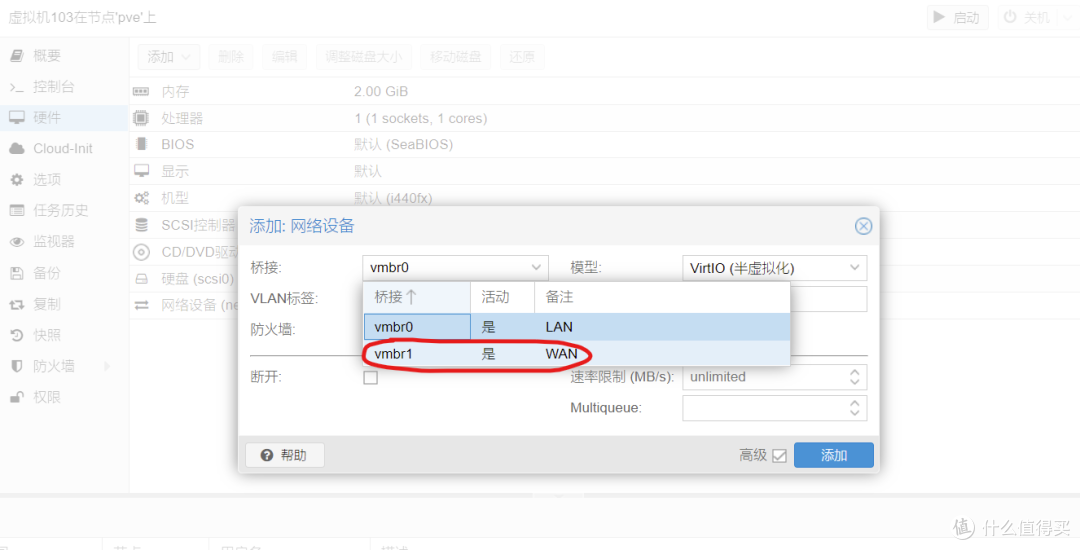Viewport: 1080px width, 550px height.
Task: Click the 控制台 terminal prompt icon
Action: [x=17, y=87]
